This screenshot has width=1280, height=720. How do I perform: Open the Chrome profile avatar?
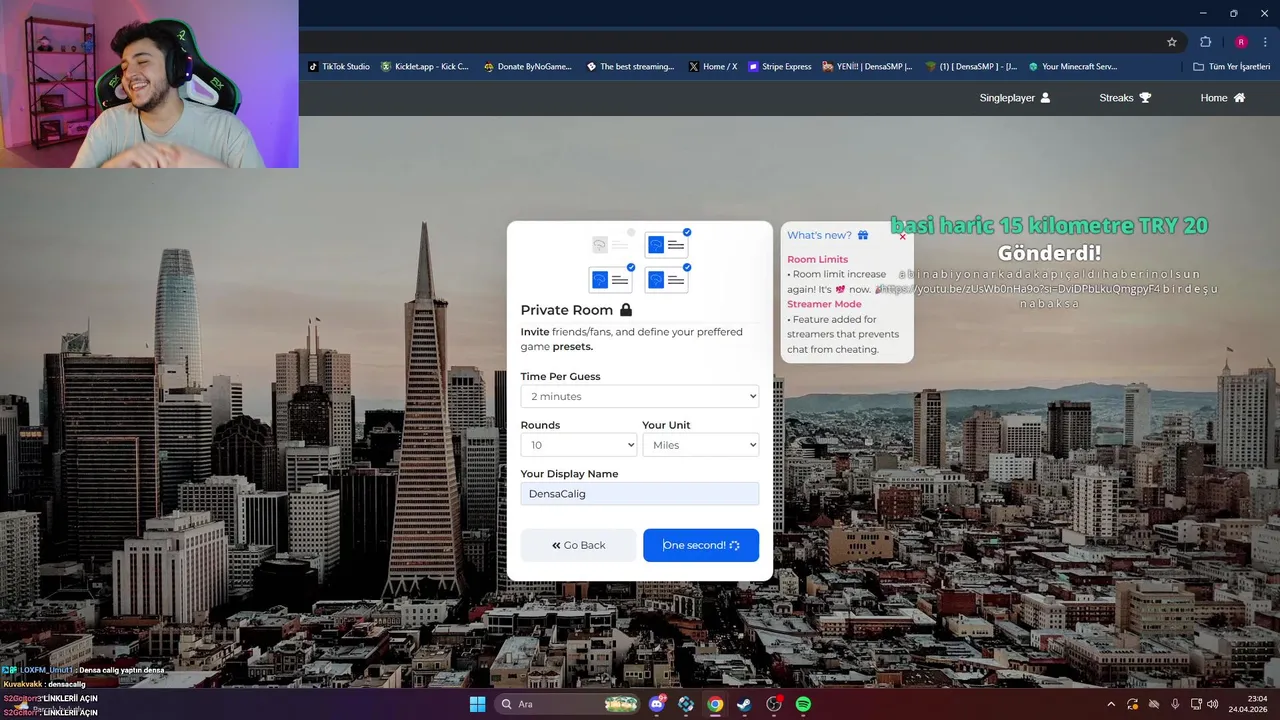pyautogui.click(x=1241, y=42)
